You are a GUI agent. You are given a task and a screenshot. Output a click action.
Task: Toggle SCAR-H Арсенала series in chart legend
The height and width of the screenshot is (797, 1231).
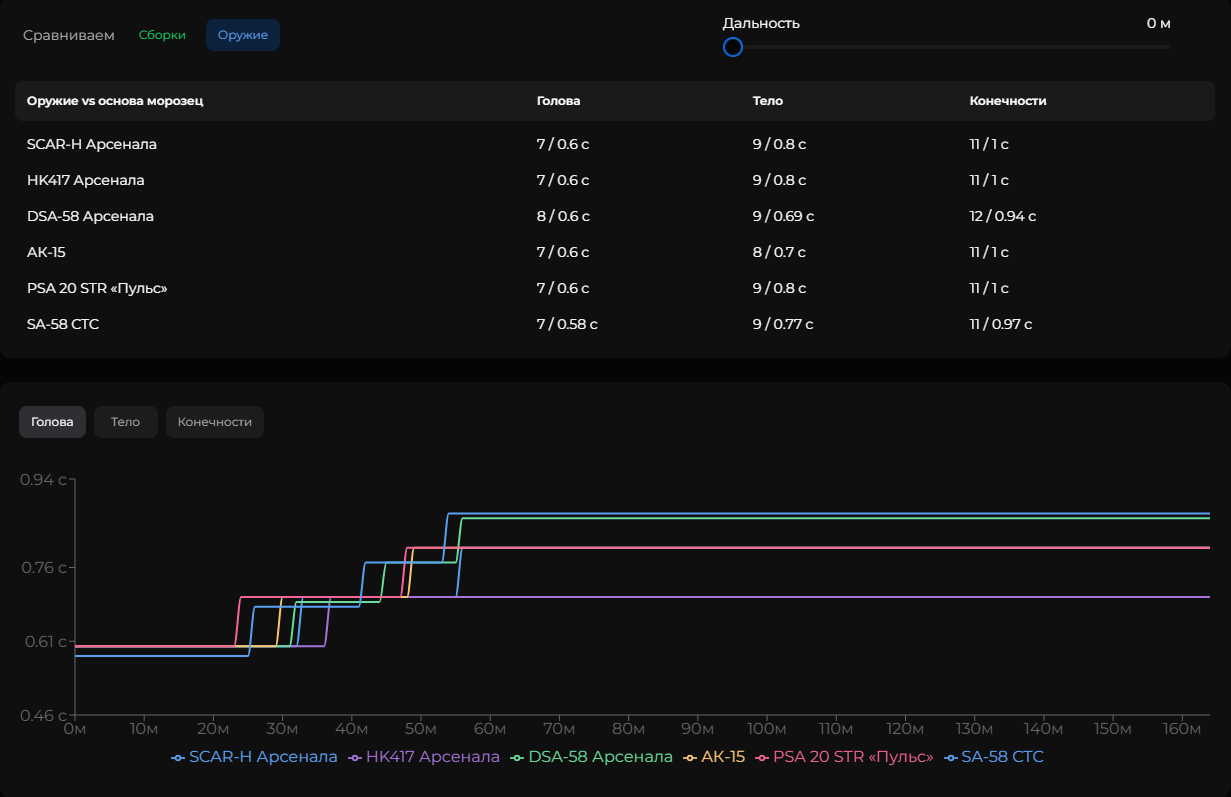(x=255, y=757)
